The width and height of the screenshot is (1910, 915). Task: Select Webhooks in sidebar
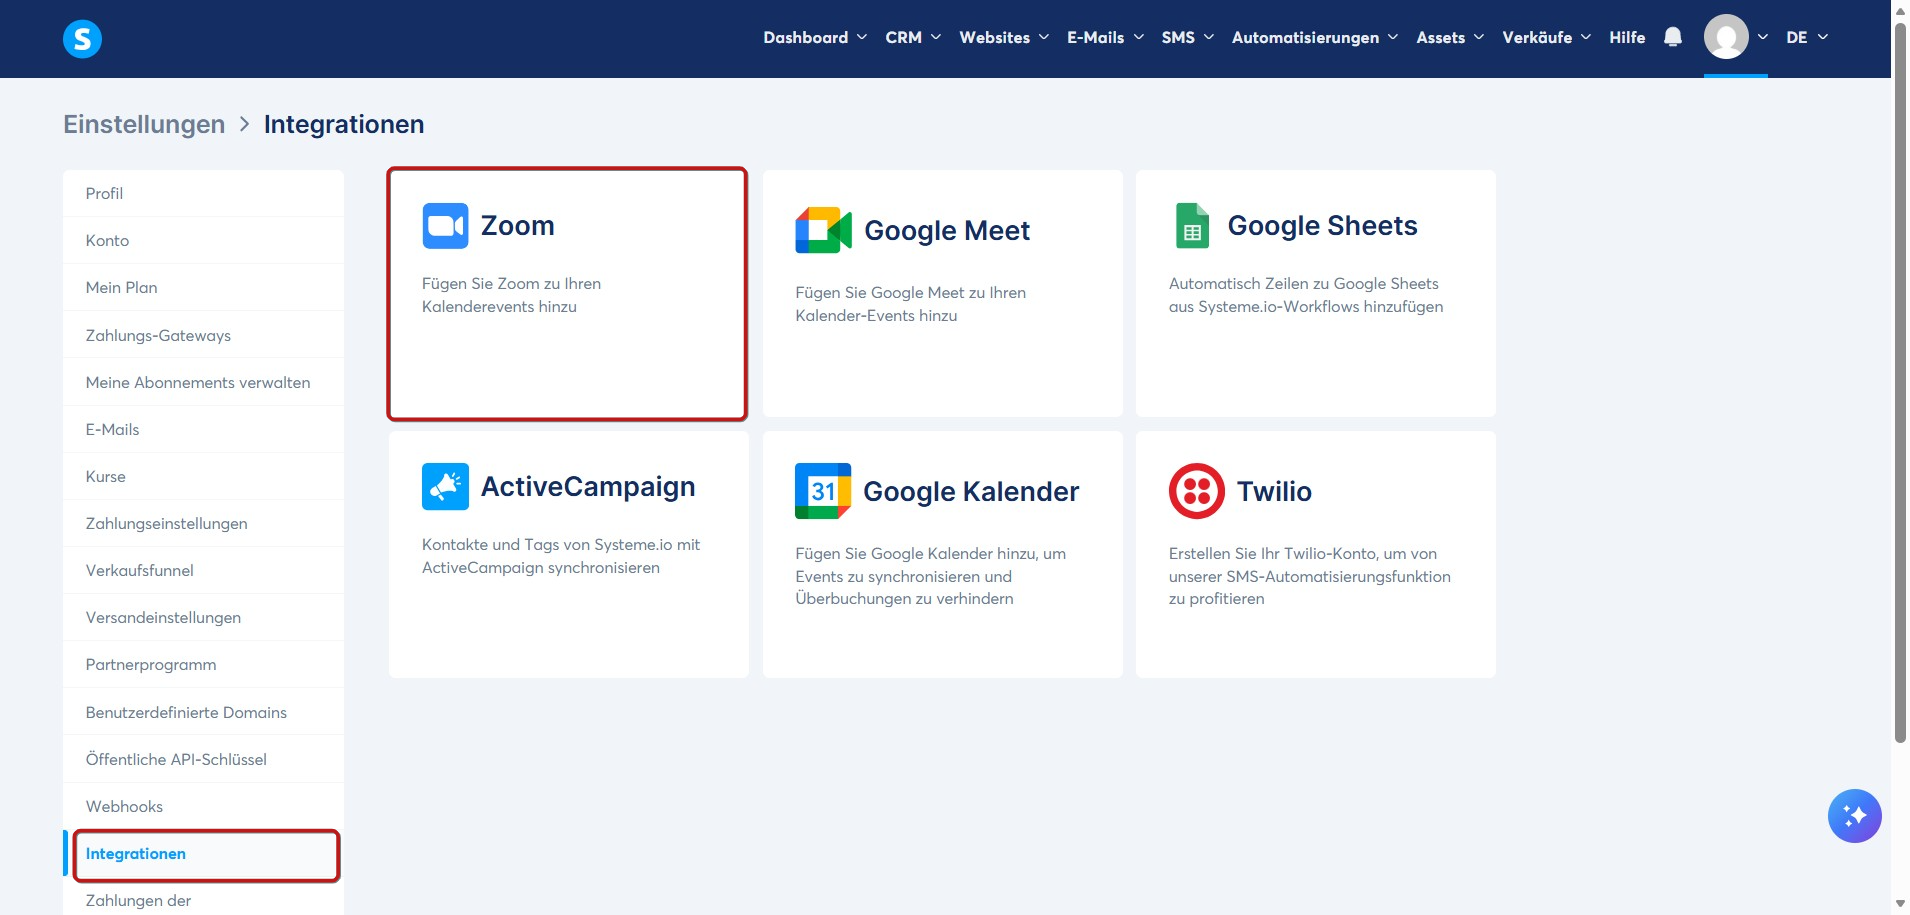pos(203,806)
